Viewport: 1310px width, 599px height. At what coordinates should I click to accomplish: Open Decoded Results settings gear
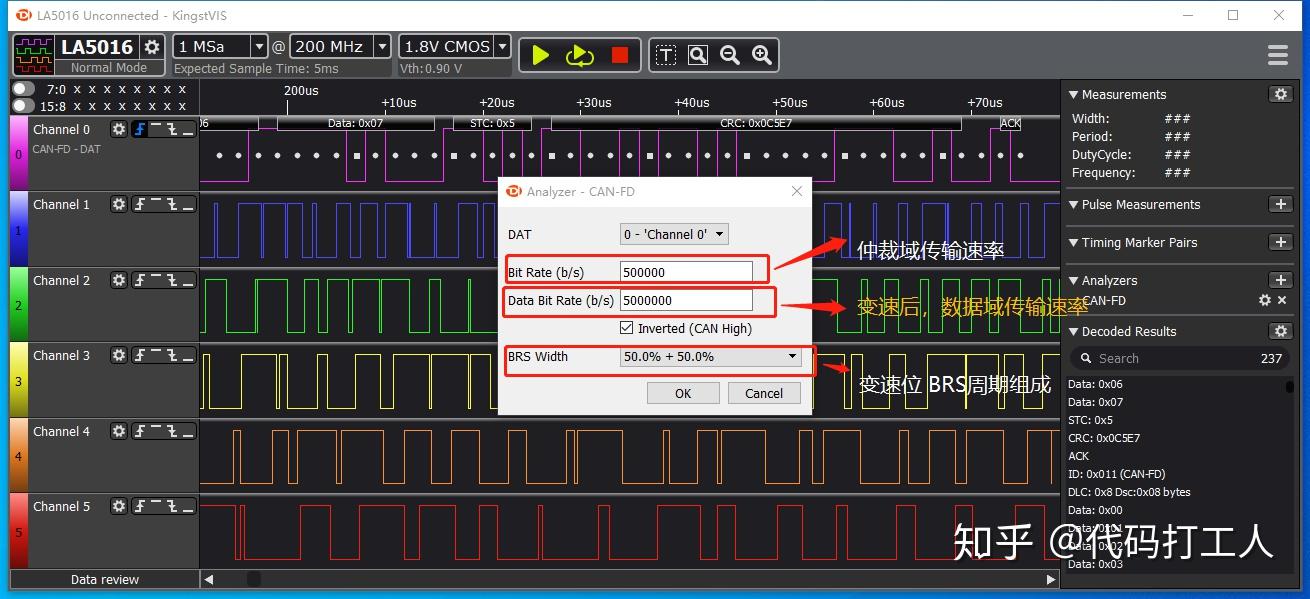click(x=1280, y=331)
